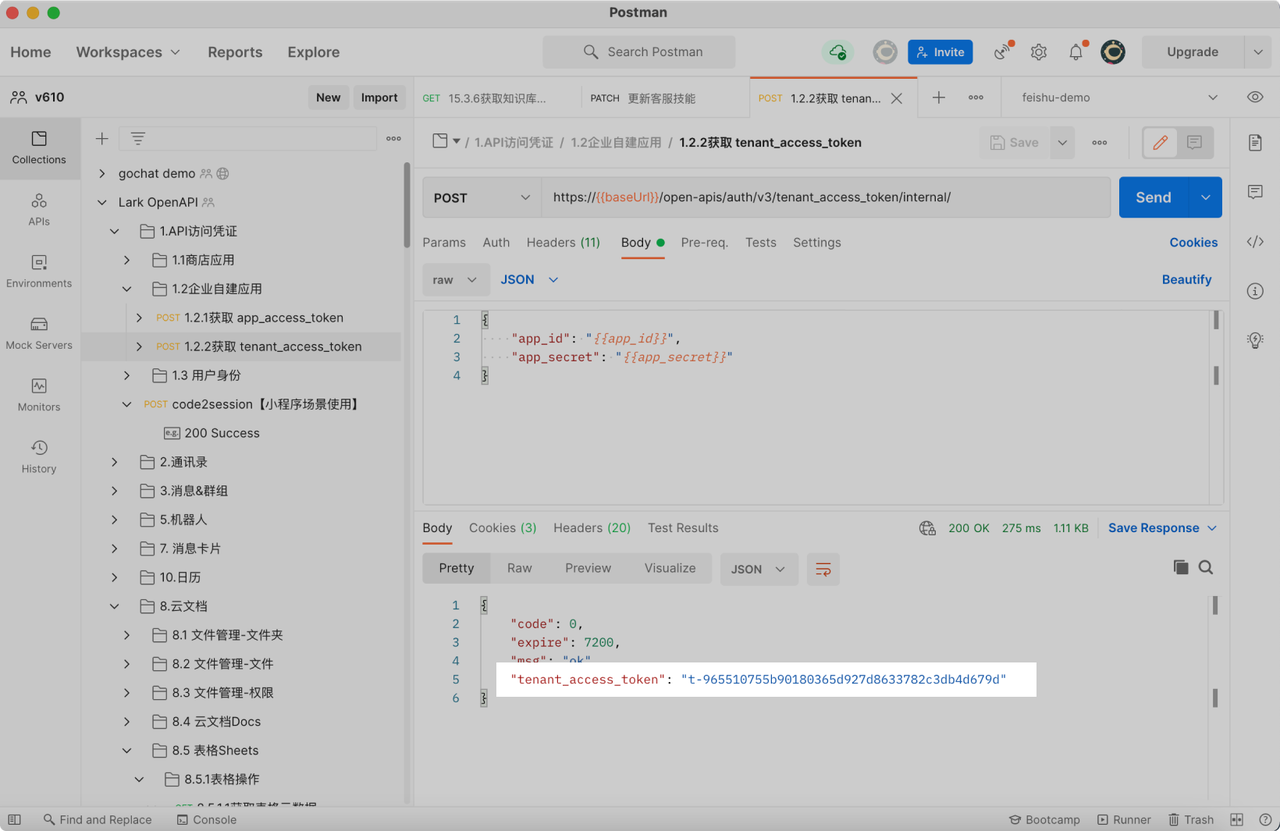Click the Beautify link
The height and width of the screenshot is (831, 1280).
coord(1186,280)
